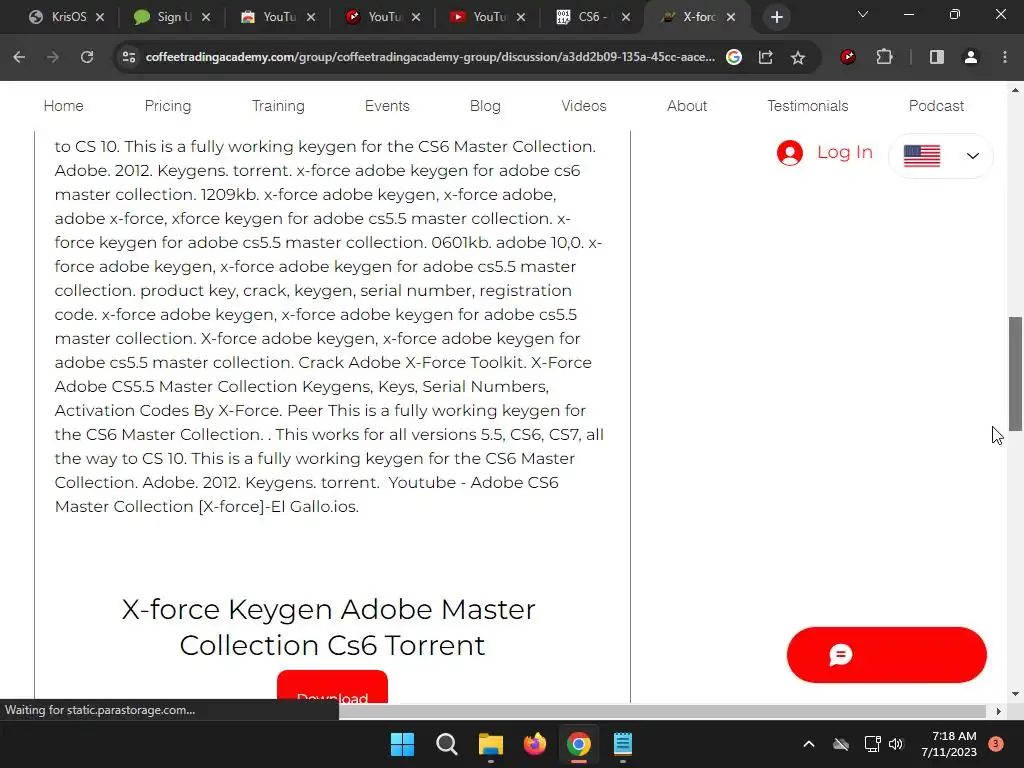
Task: Expand the tab search chevron
Action: click(x=863, y=14)
